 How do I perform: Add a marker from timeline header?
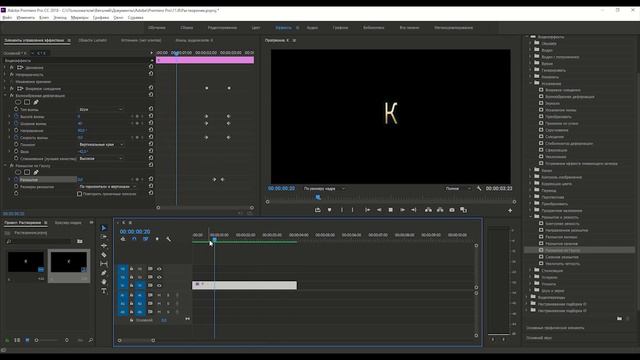tap(157, 239)
